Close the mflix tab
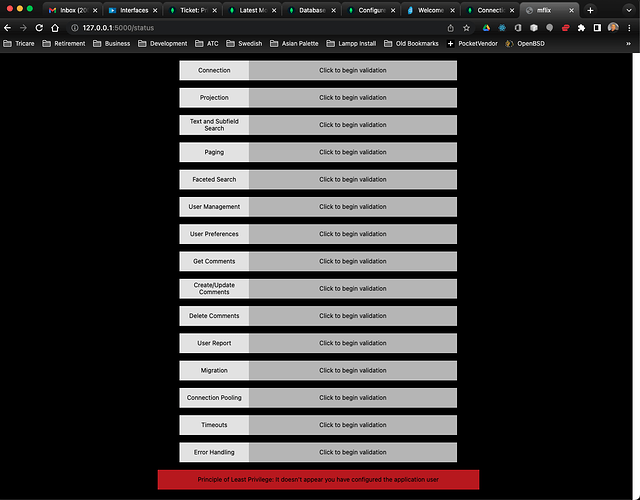The height and width of the screenshot is (500, 640). point(571,10)
